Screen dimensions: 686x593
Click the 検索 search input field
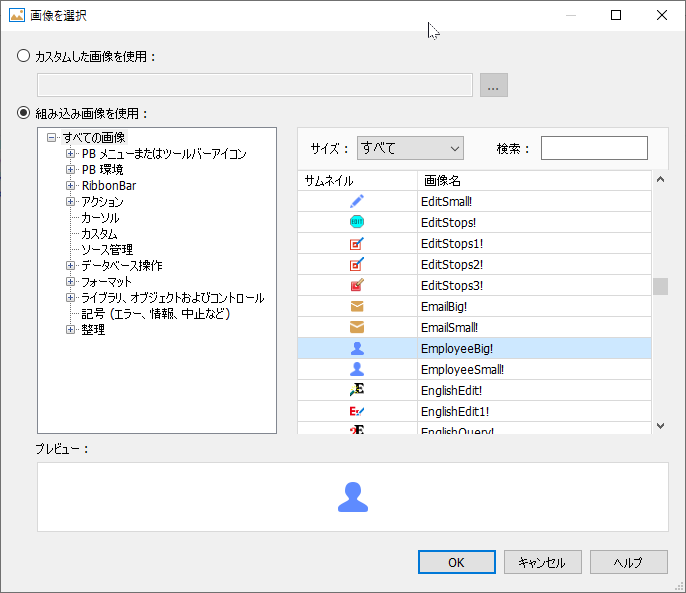coord(594,148)
